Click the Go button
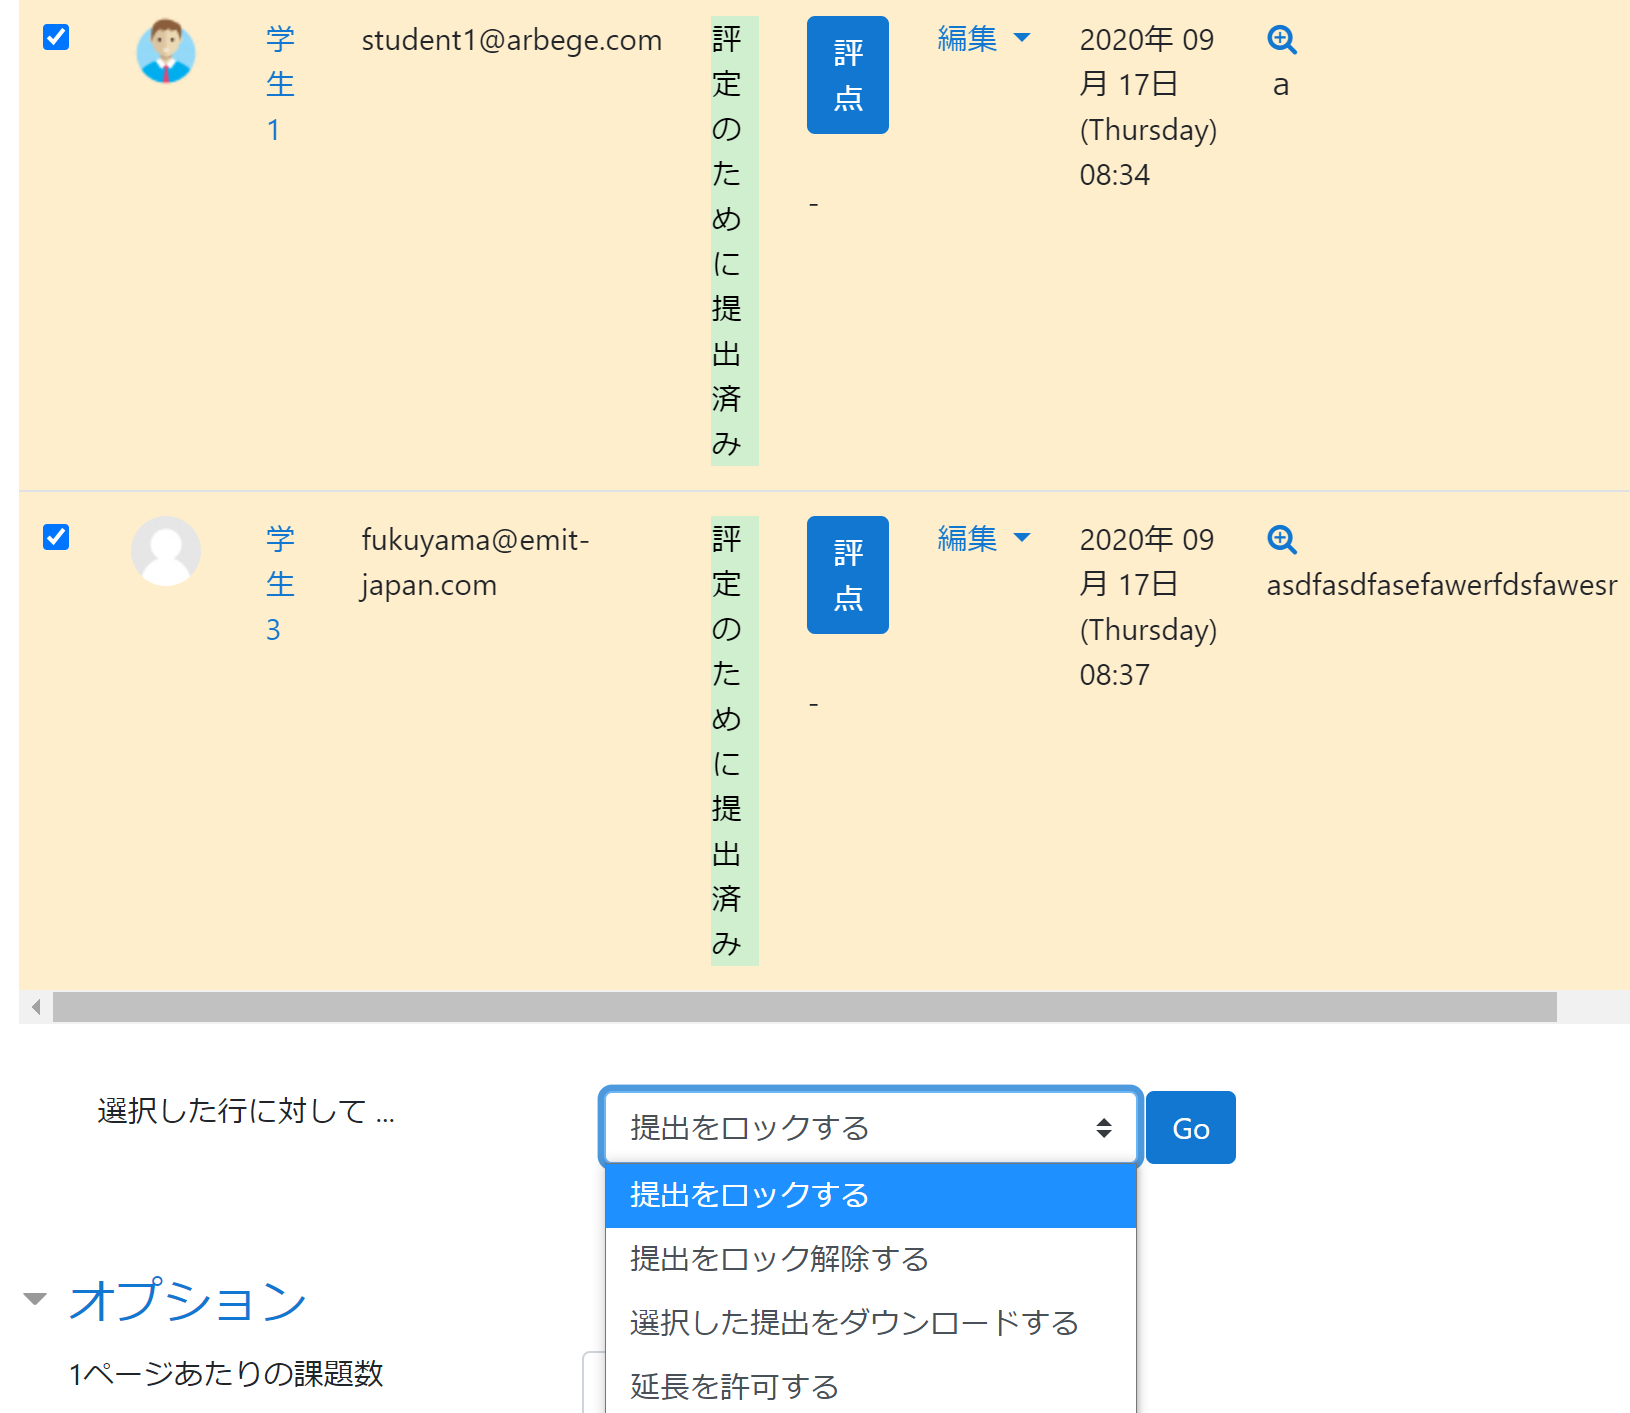1630x1413 pixels. 1191,1127
